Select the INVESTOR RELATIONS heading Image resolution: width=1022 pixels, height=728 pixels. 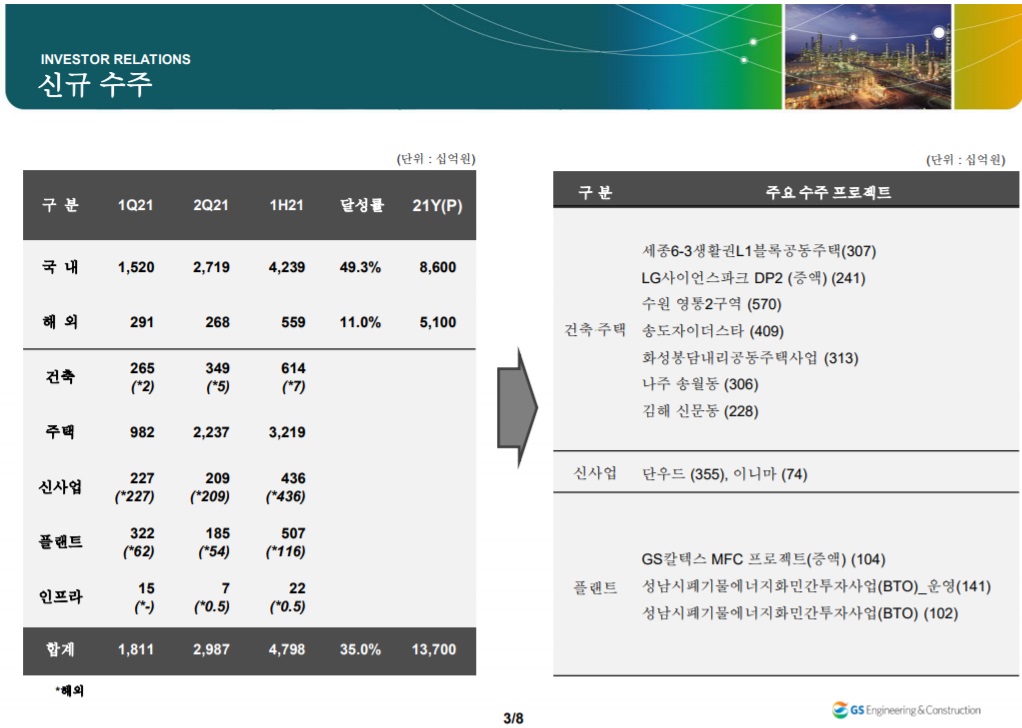point(115,59)
